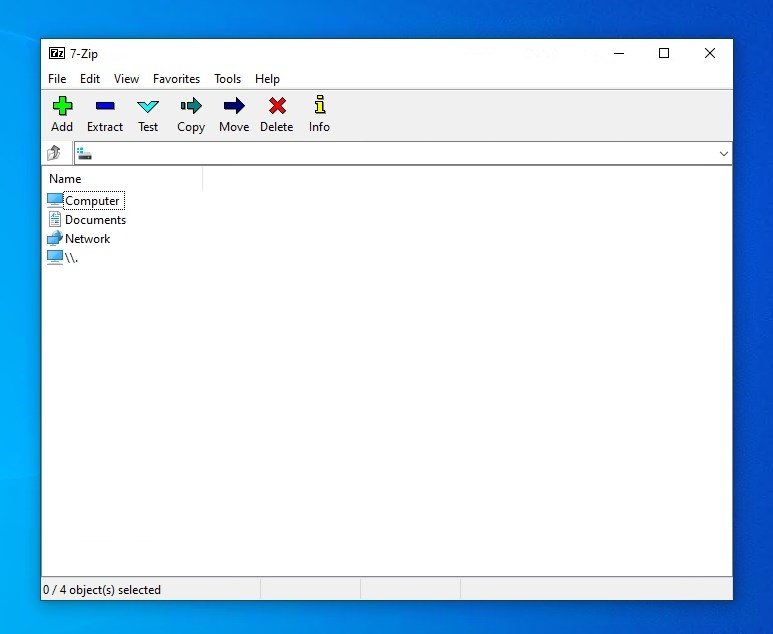
Task: Click the drive icon in the address bar
Action: 84,154
